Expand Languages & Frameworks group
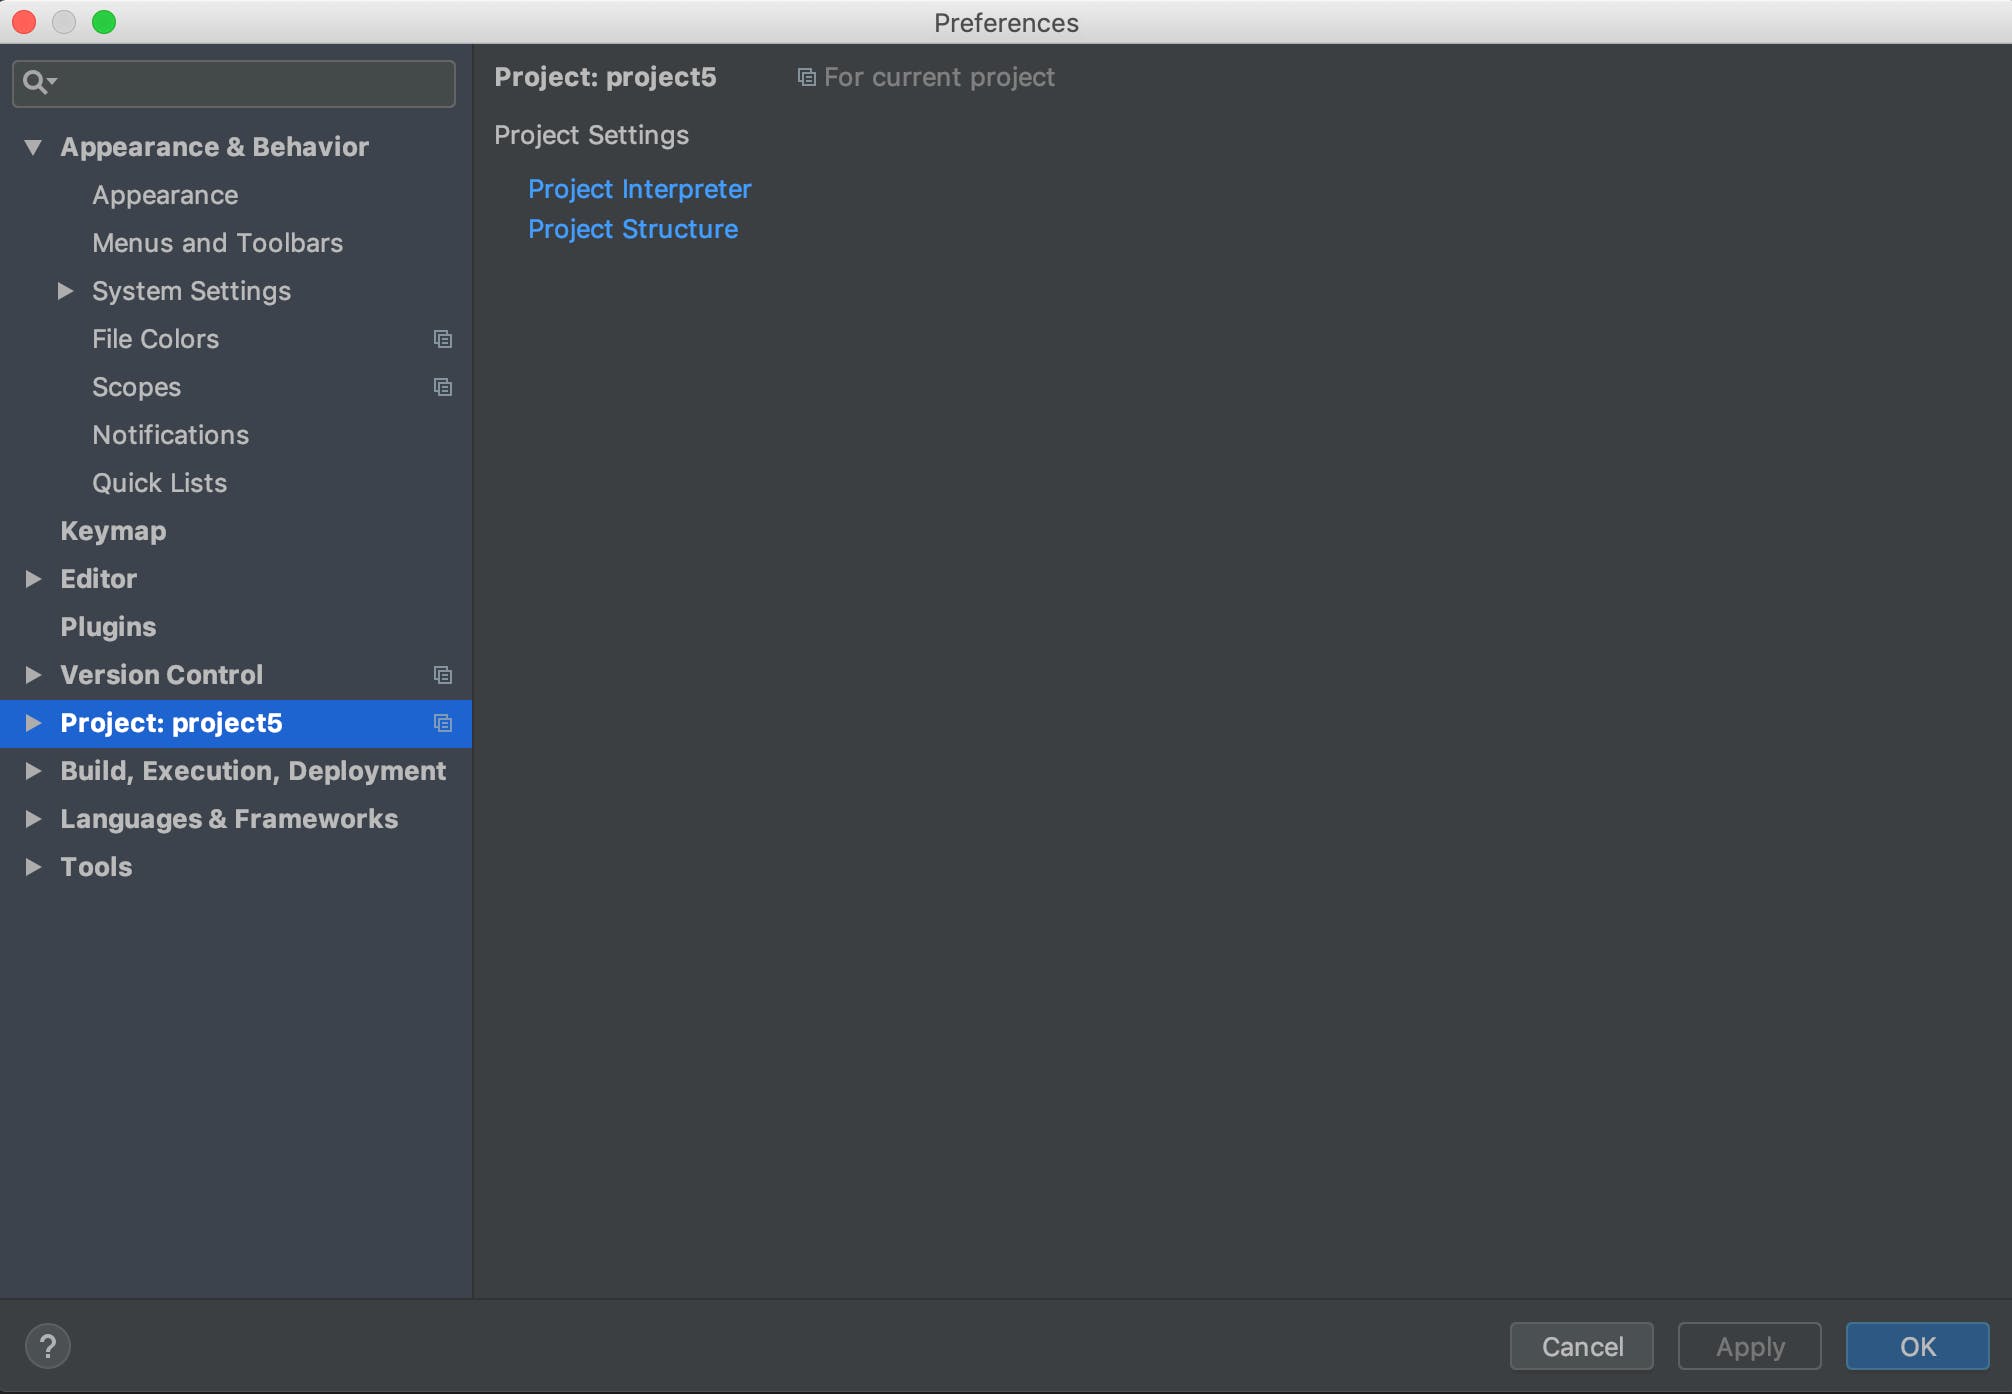2012x1394 pixels. coord(33,819)
